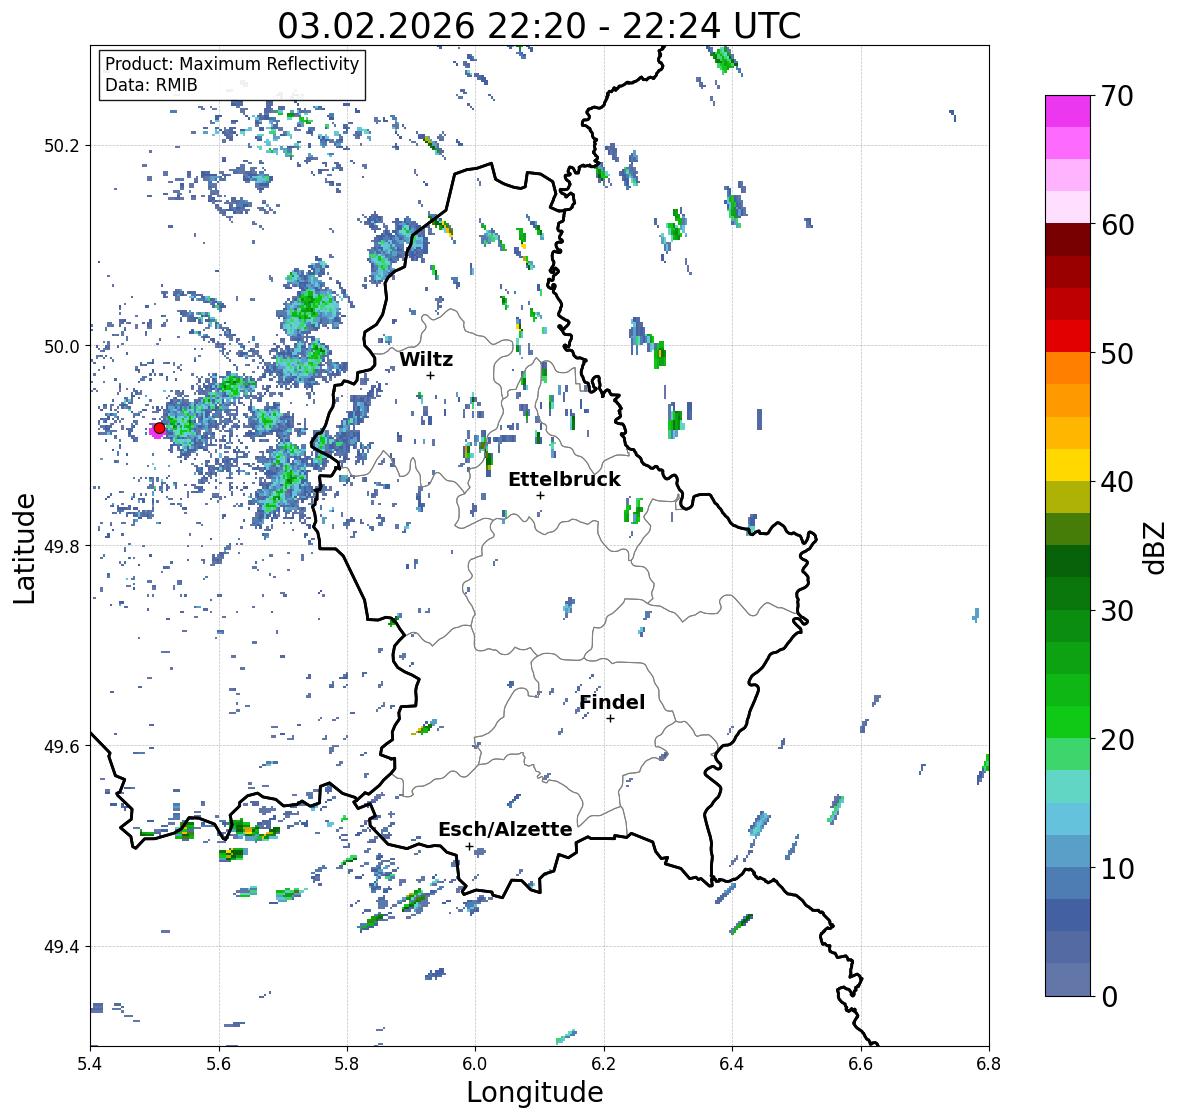The image size is (1179, 1117).
Task: Click the Ettelbruck station cross marker
Action: 540,495
